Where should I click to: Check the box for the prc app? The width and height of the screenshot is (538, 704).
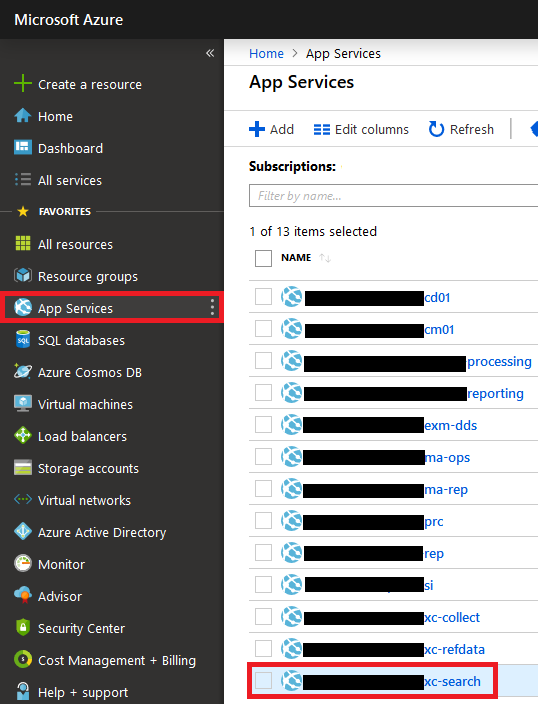point(263,520)
